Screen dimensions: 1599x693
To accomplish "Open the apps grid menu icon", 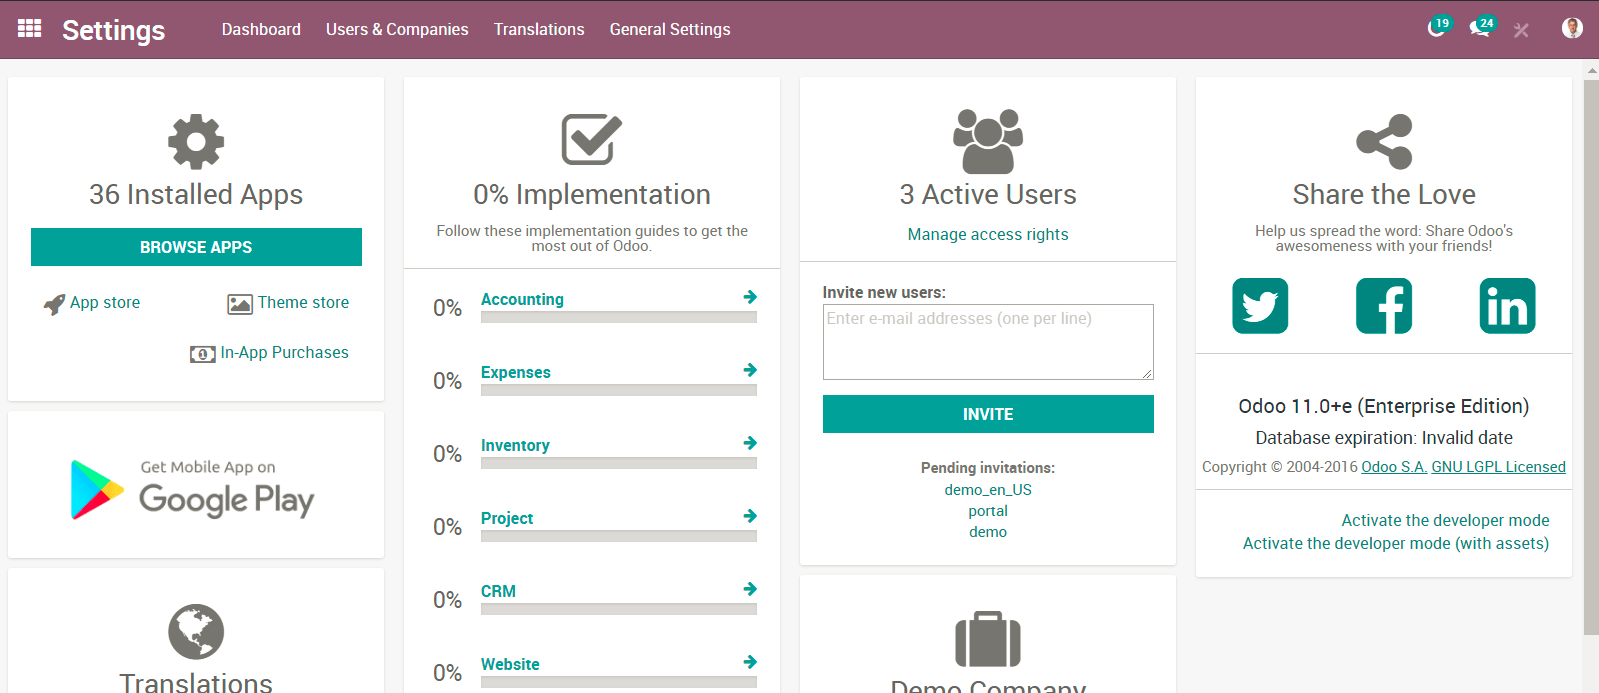I will [30, 29].
